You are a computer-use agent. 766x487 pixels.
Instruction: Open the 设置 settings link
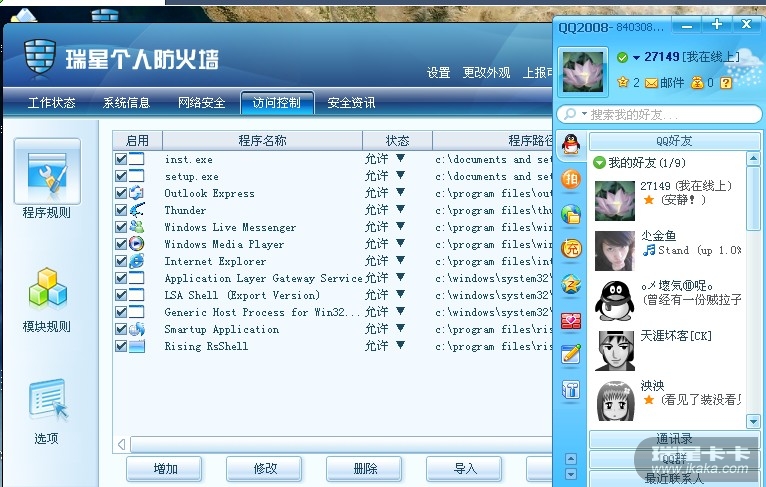pyautogui.click(x=439, y=73)
